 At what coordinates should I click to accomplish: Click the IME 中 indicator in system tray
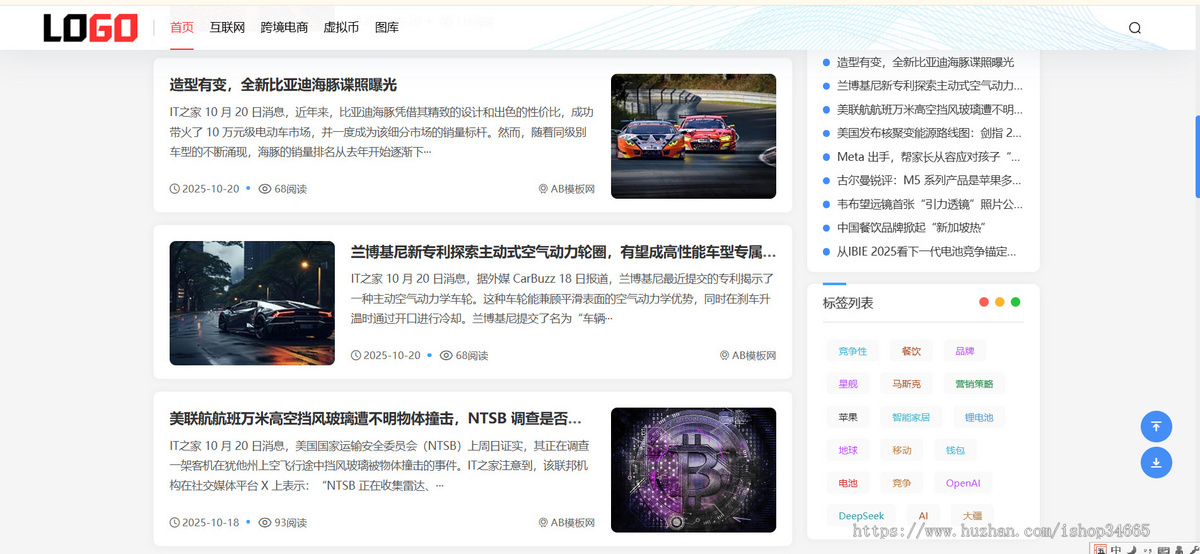coord(1116,549)
